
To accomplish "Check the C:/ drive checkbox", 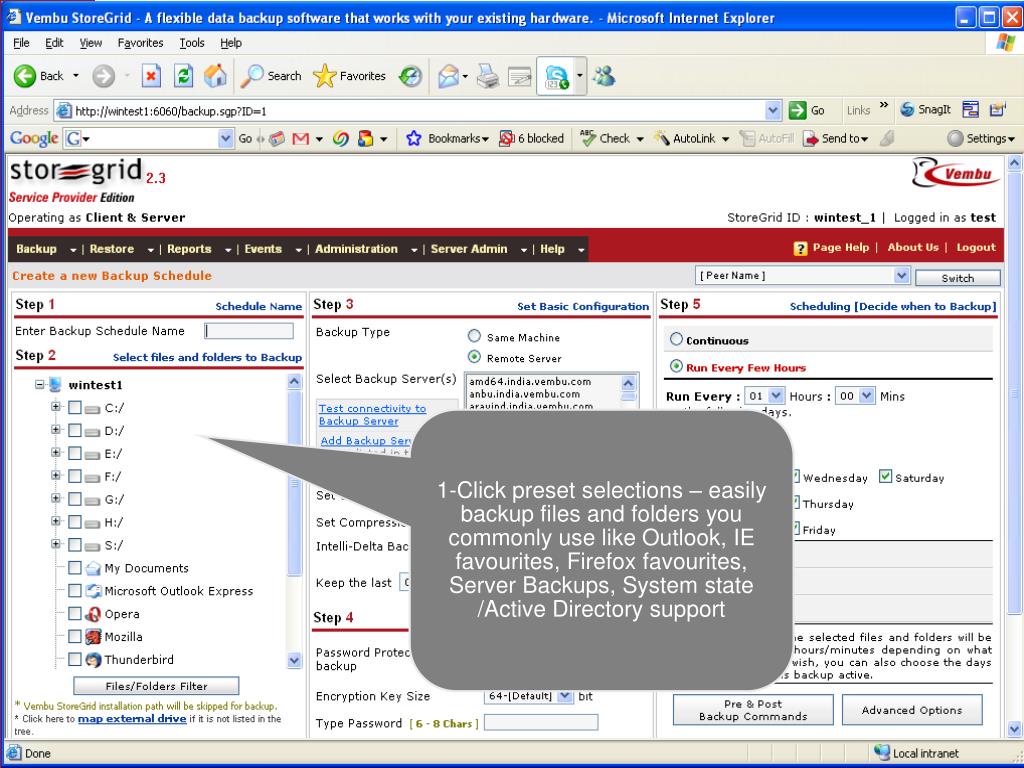I will click(74, 408).
